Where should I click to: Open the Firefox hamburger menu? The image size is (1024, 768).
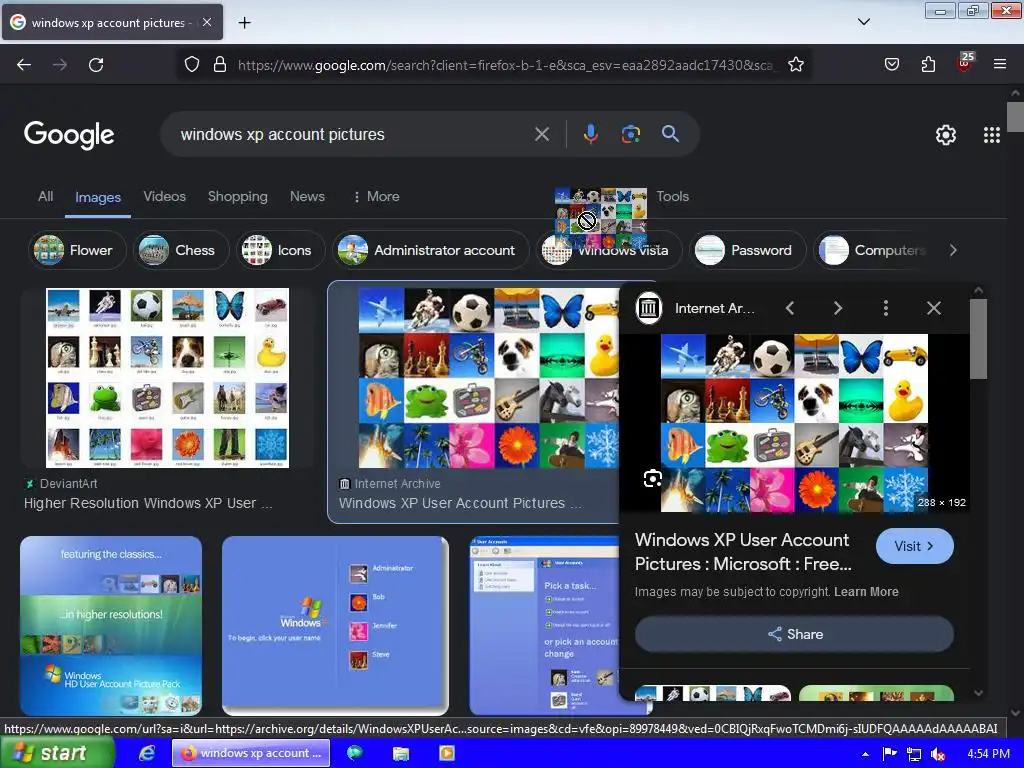(999, 64)
